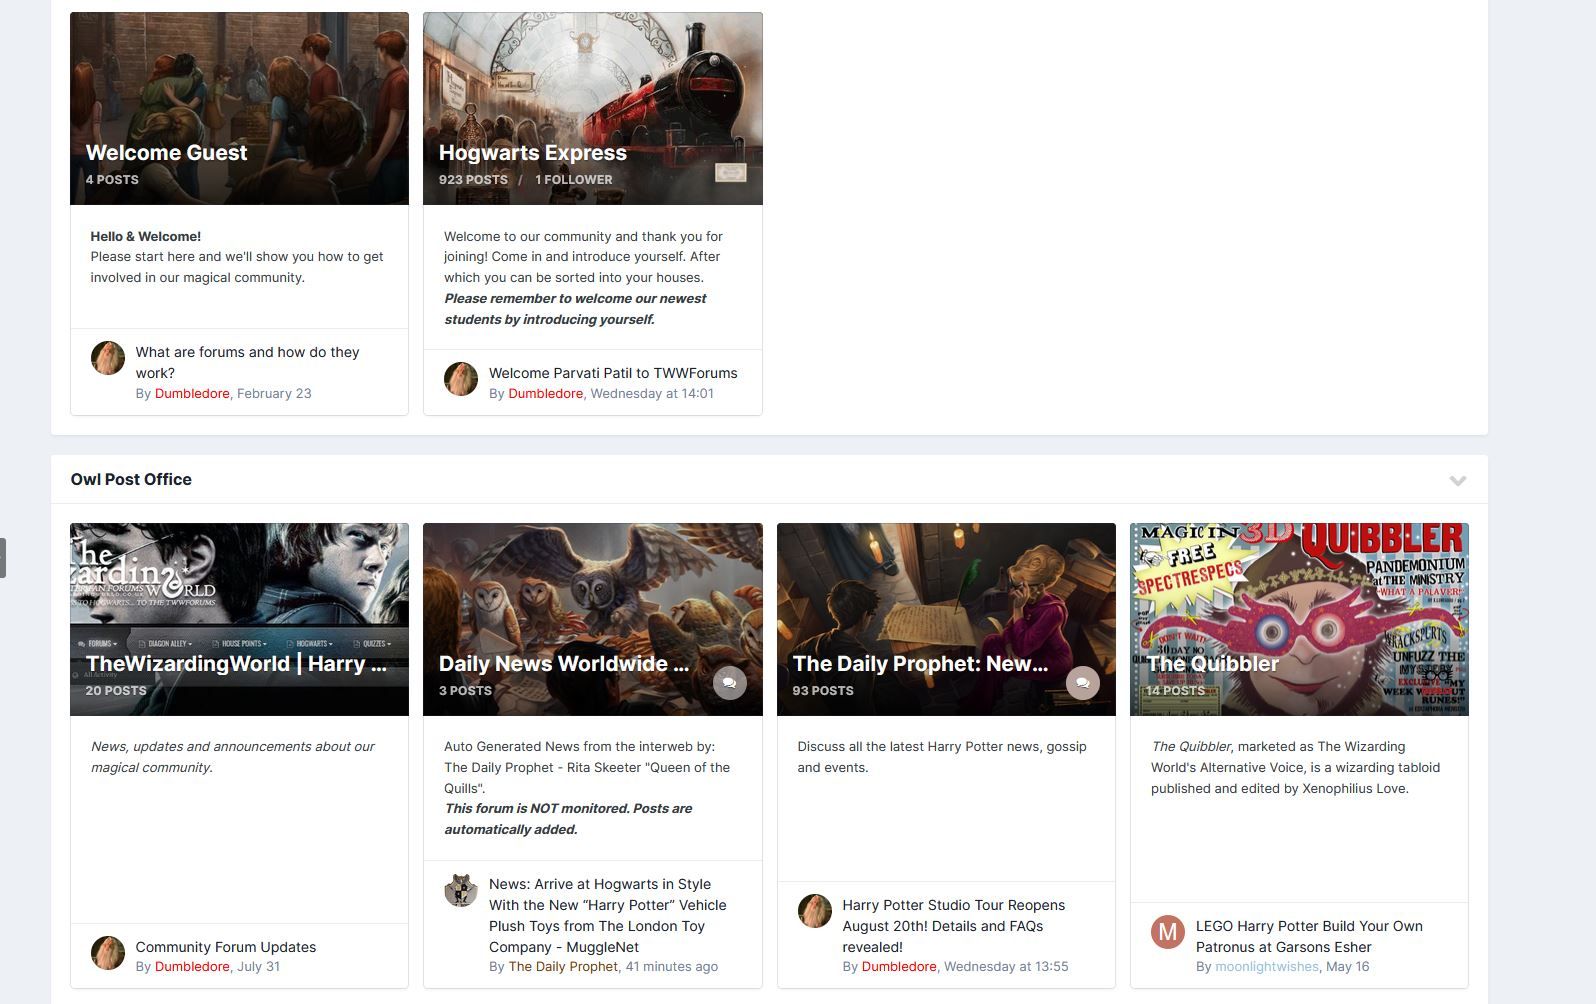Open The Quibbler forum title
Image resolution: width=1596 pixels, height=1004 pixels.
(x=1213, y=664)
